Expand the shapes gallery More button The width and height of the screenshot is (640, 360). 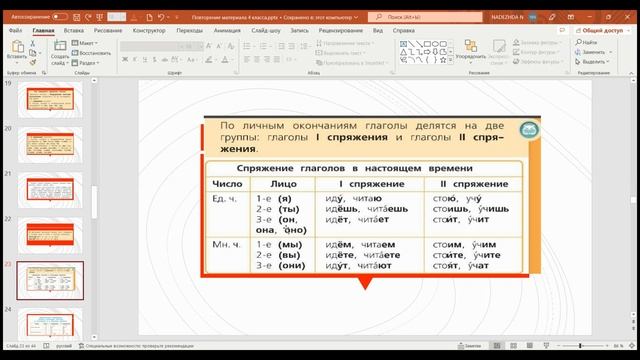pyautogui.click(x=451, y=60)
